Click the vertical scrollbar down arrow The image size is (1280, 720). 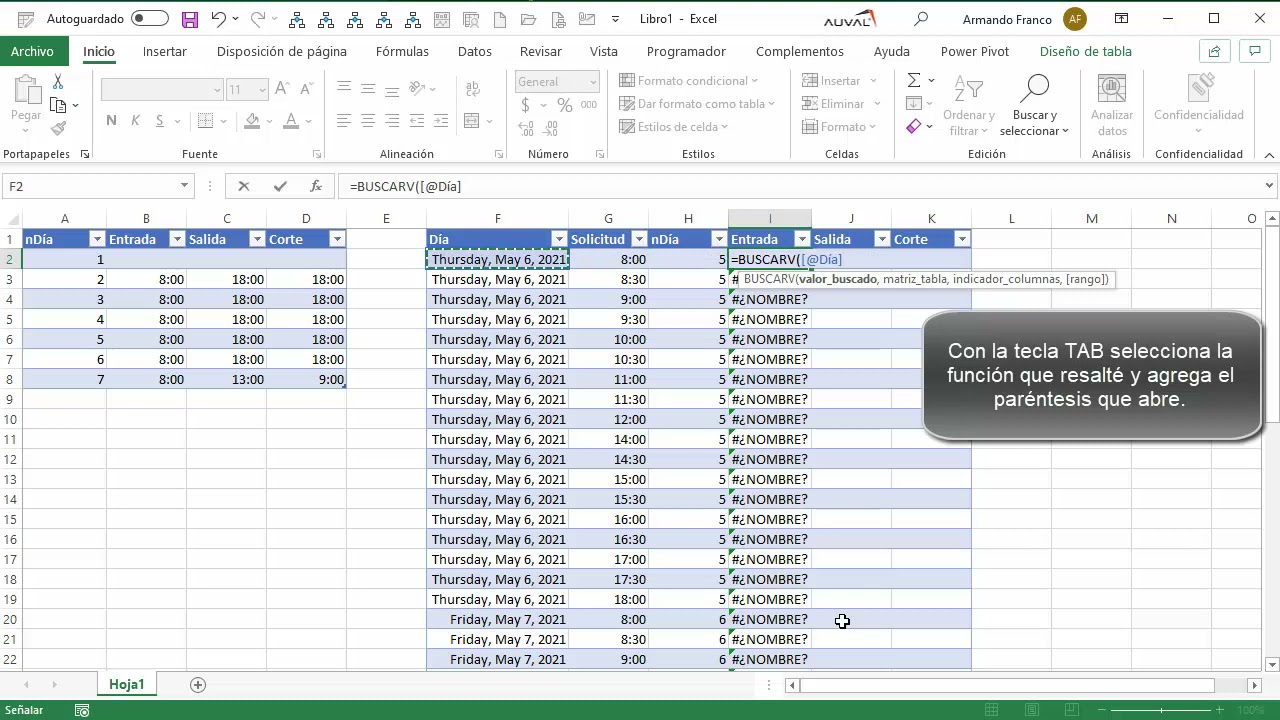point(1272,664)
